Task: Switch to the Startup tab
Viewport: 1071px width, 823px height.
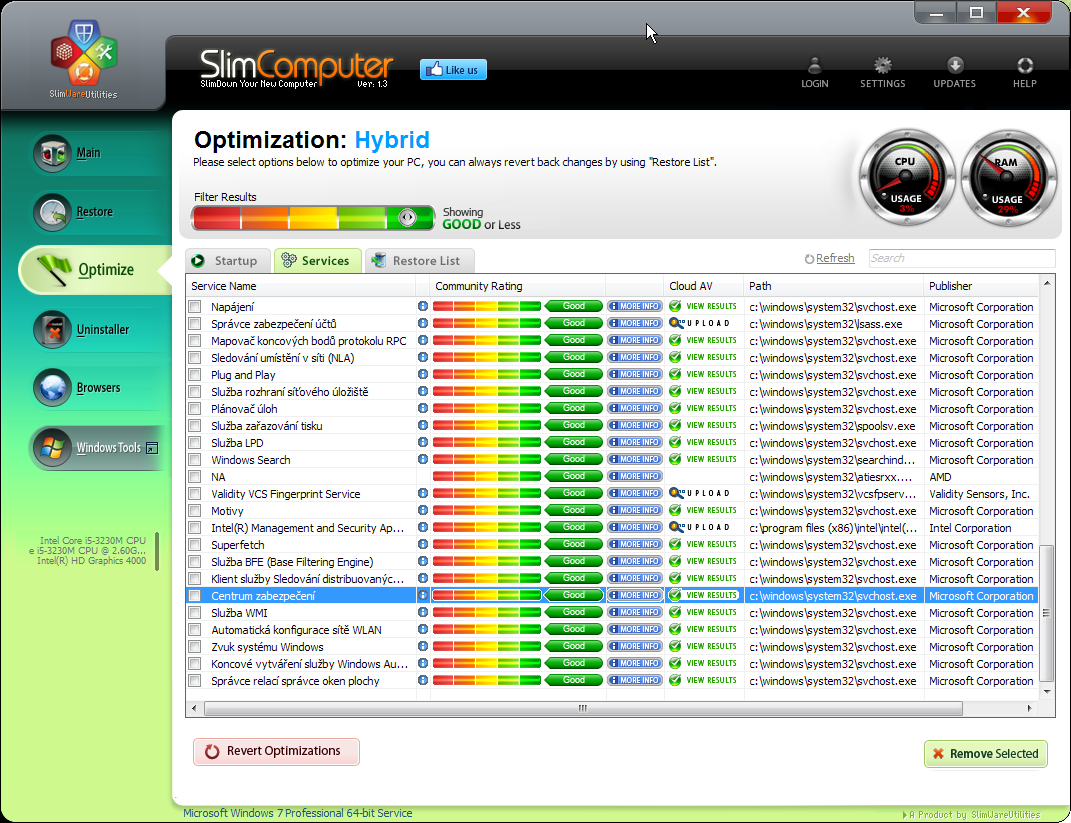Action: coord(227,261)
